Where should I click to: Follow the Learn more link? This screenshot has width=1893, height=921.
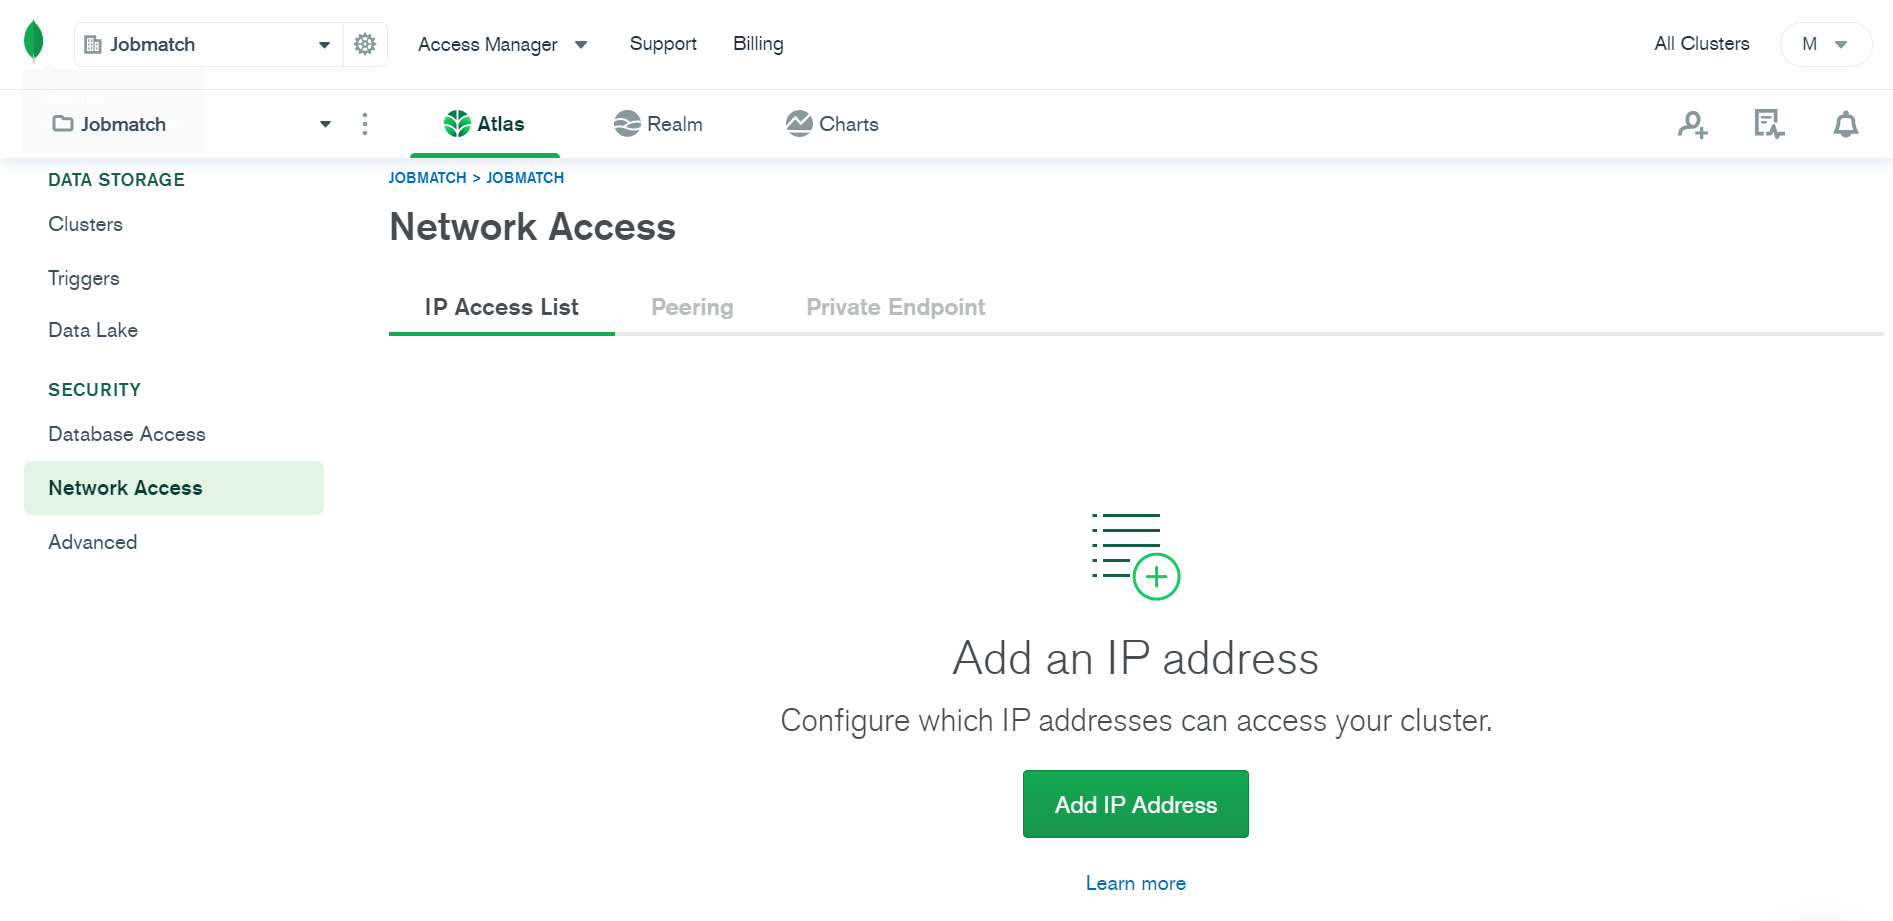tap(1135, 883)
